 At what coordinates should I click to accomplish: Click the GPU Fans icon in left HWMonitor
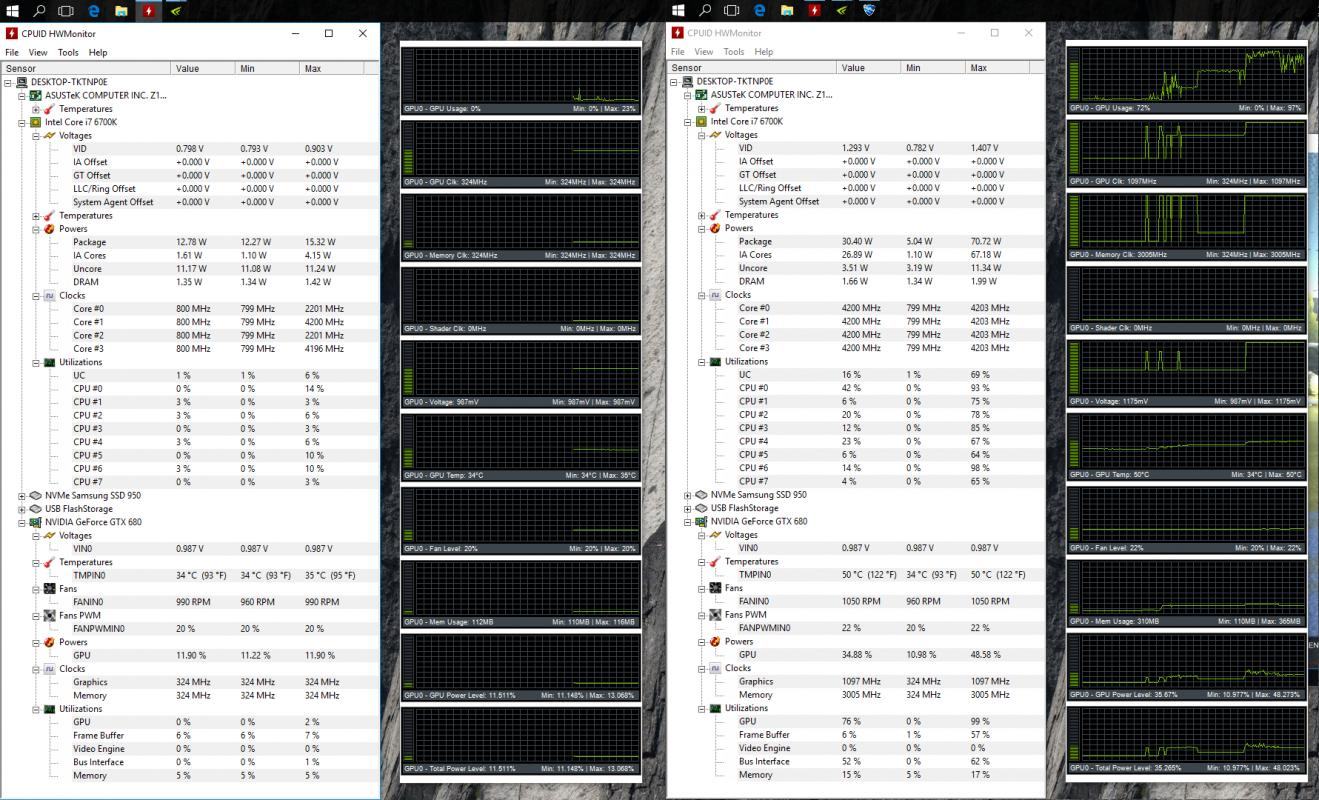(49, 588)
